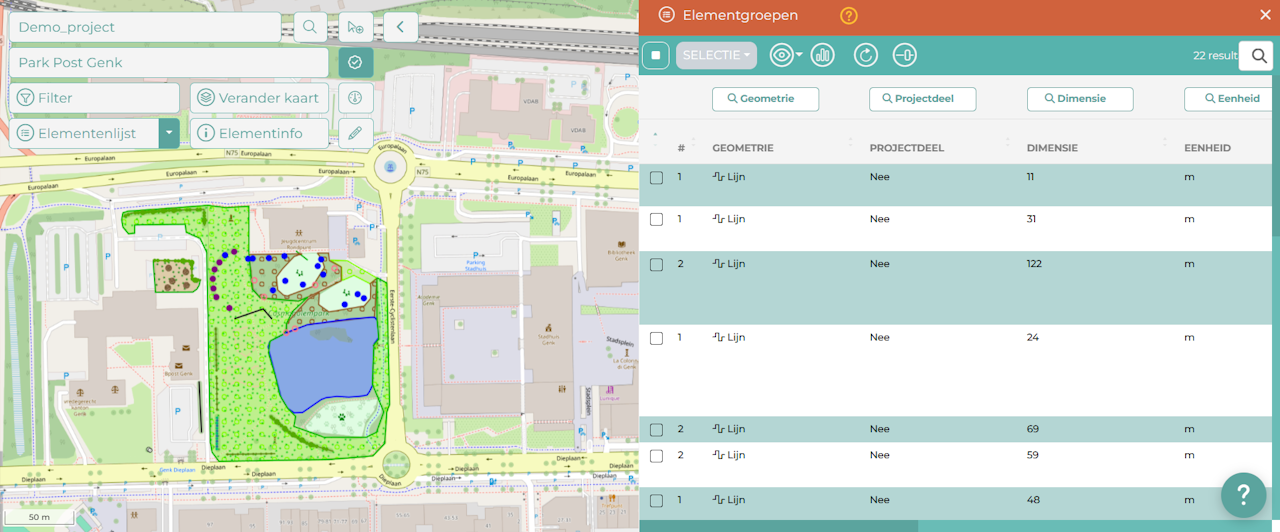
Task: Click Nee in the dimensie 59 row
Action: 879,455
